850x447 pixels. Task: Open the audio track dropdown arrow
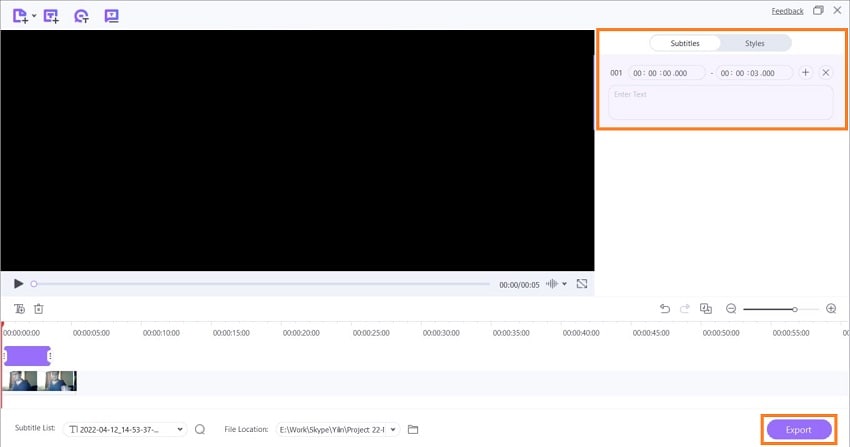564,284
